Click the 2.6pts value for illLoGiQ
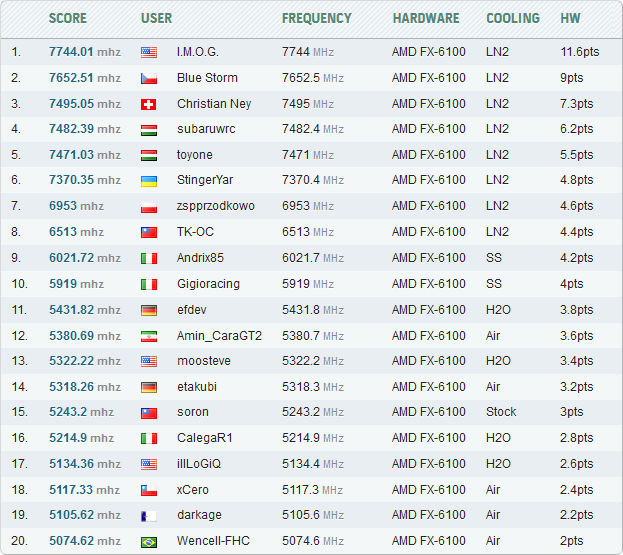Viewport: 623px width, 555px height. pyautogui.click(x=576, y=464)
